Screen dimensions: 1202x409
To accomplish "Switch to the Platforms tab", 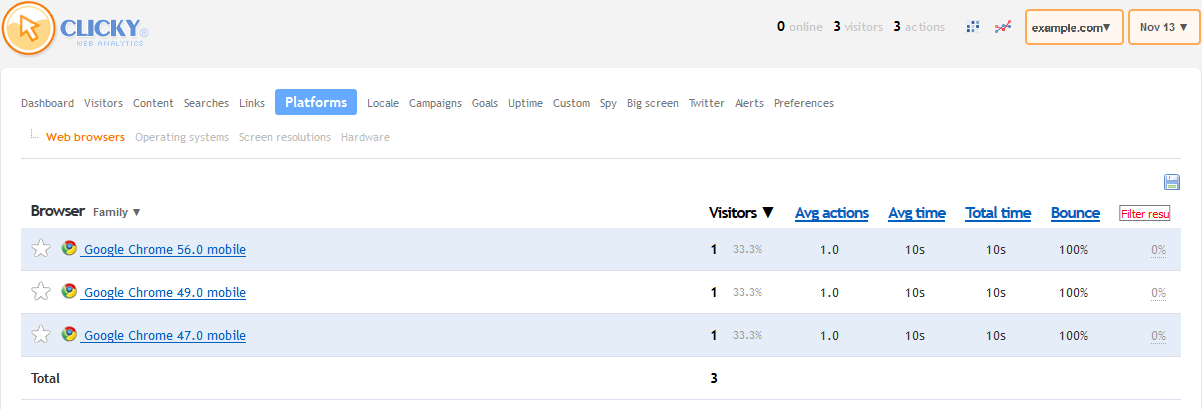I will pyautogui.click(x=316, y=102).
